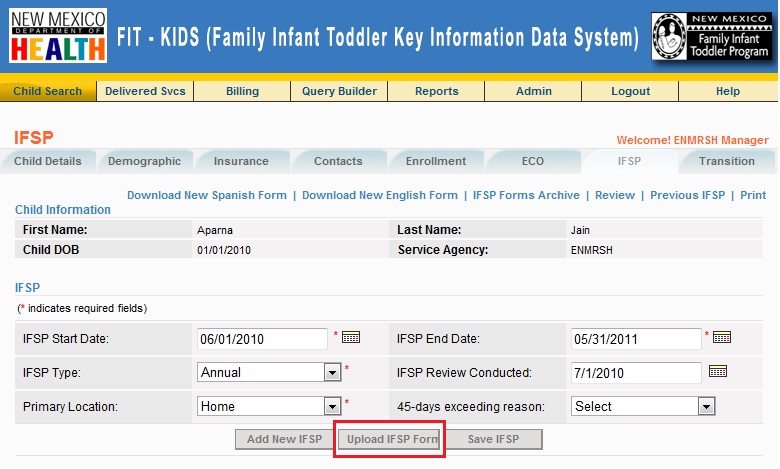Open the IFSP Forms Archive link
Screen dimensions: 780x469
(526, 195)
